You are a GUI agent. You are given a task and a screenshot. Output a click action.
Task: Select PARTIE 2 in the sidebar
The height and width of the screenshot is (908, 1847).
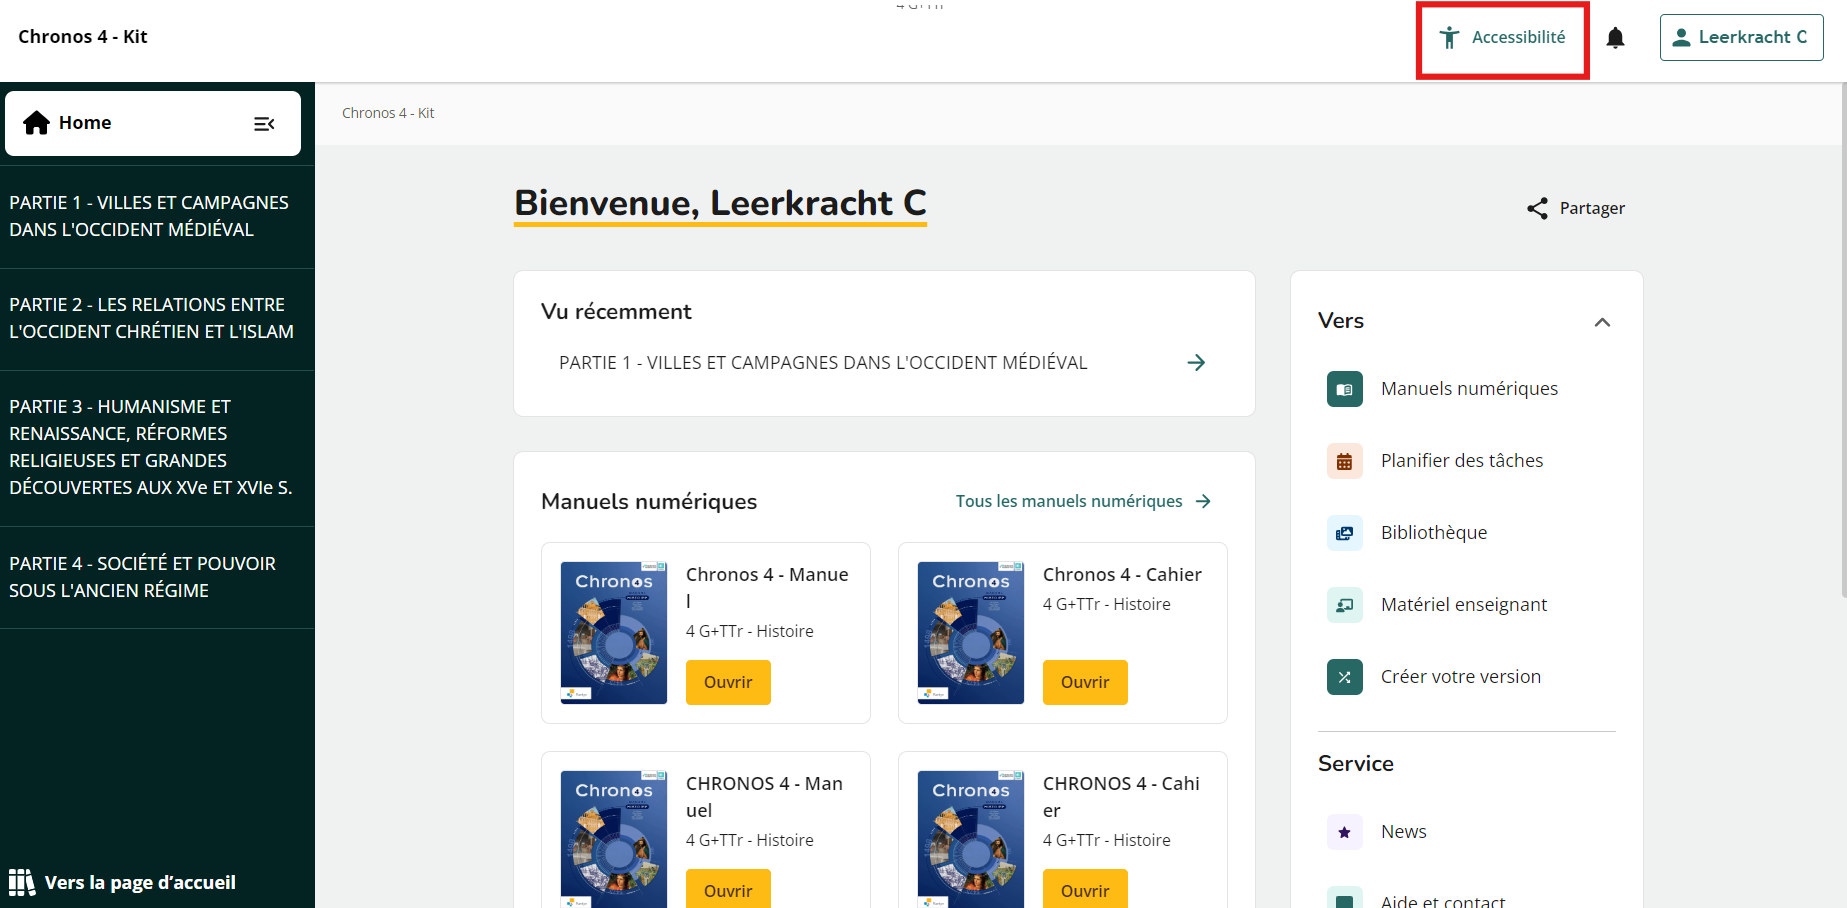(x=152, y=318)
